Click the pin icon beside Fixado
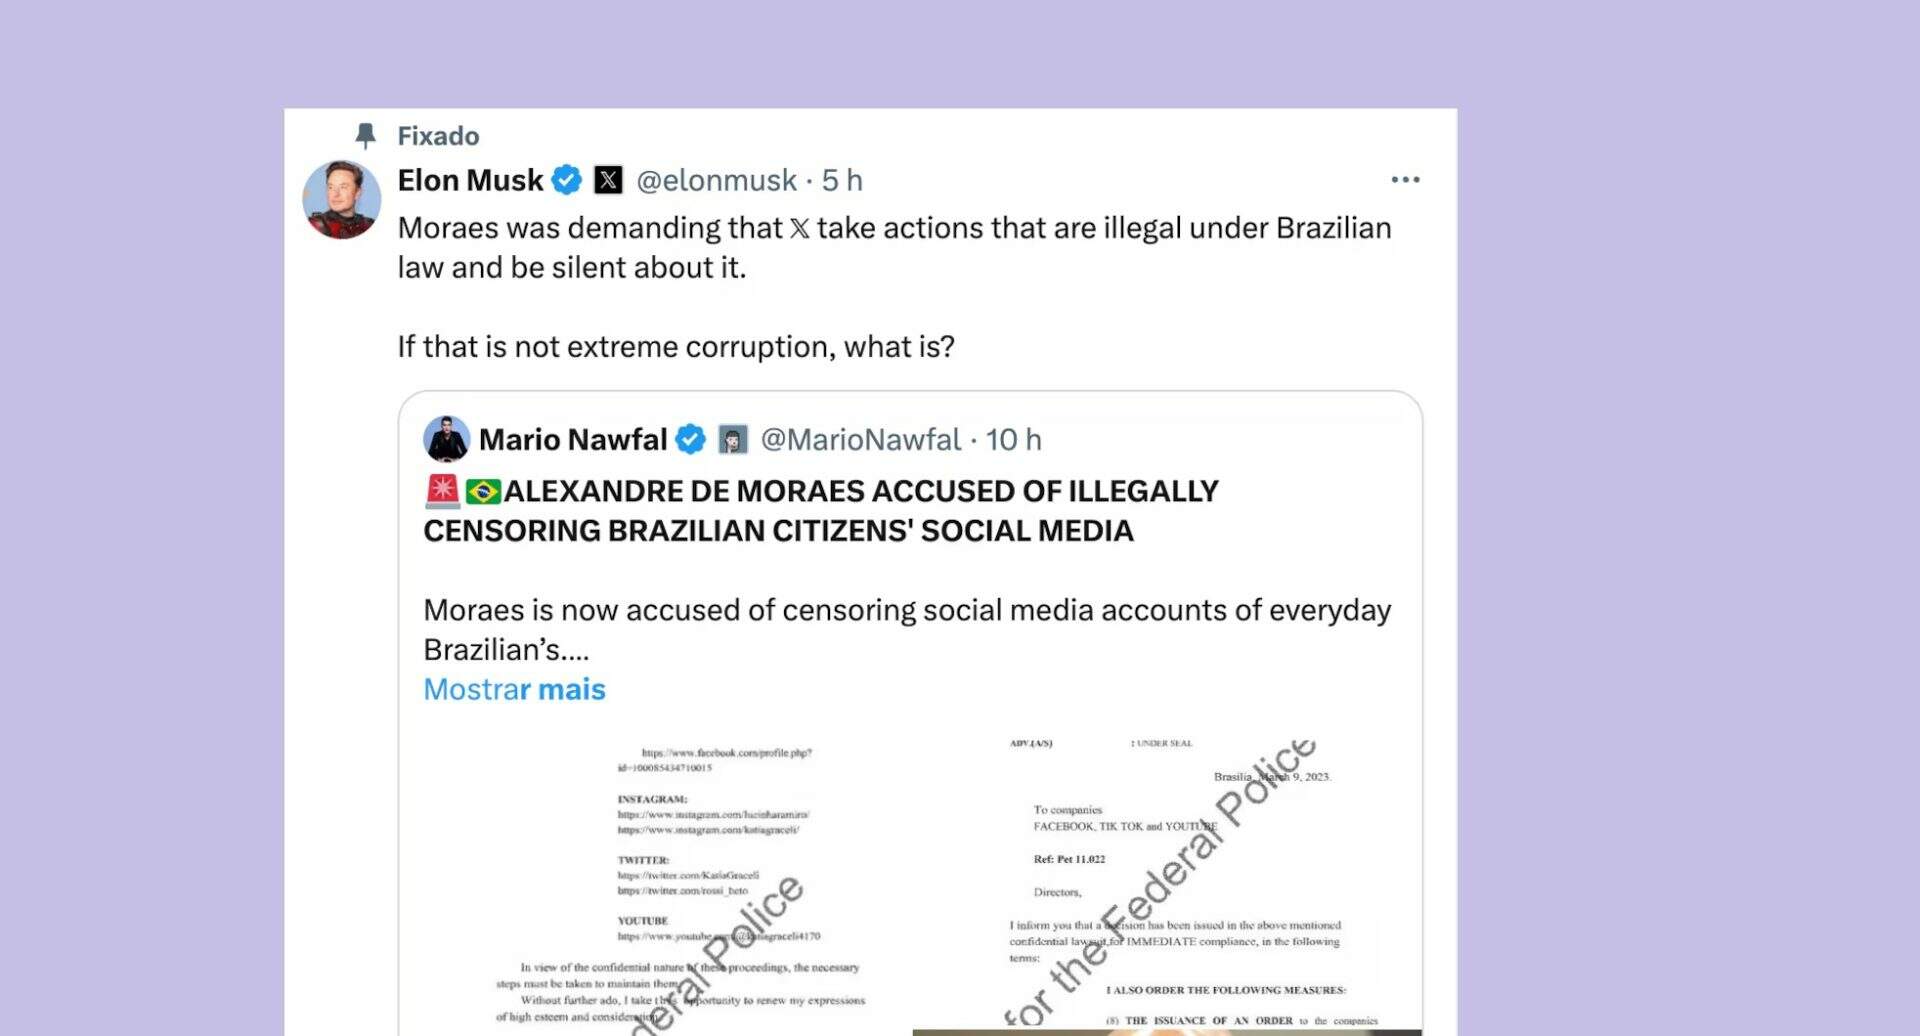The width and height of the screenshot is (1920, 1036). [x=366, y=136]
